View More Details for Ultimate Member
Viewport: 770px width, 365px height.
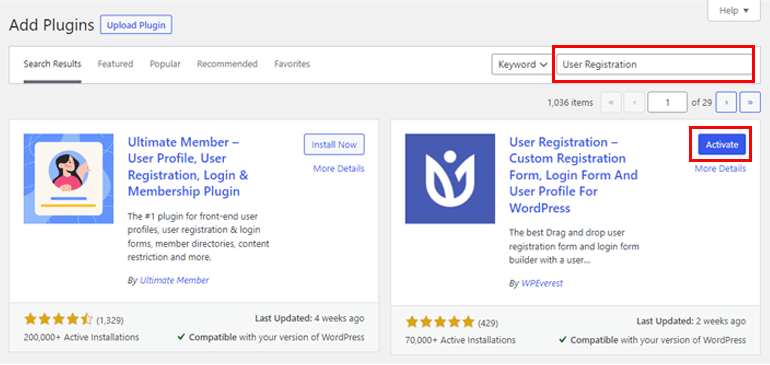(x=339, y=168)
